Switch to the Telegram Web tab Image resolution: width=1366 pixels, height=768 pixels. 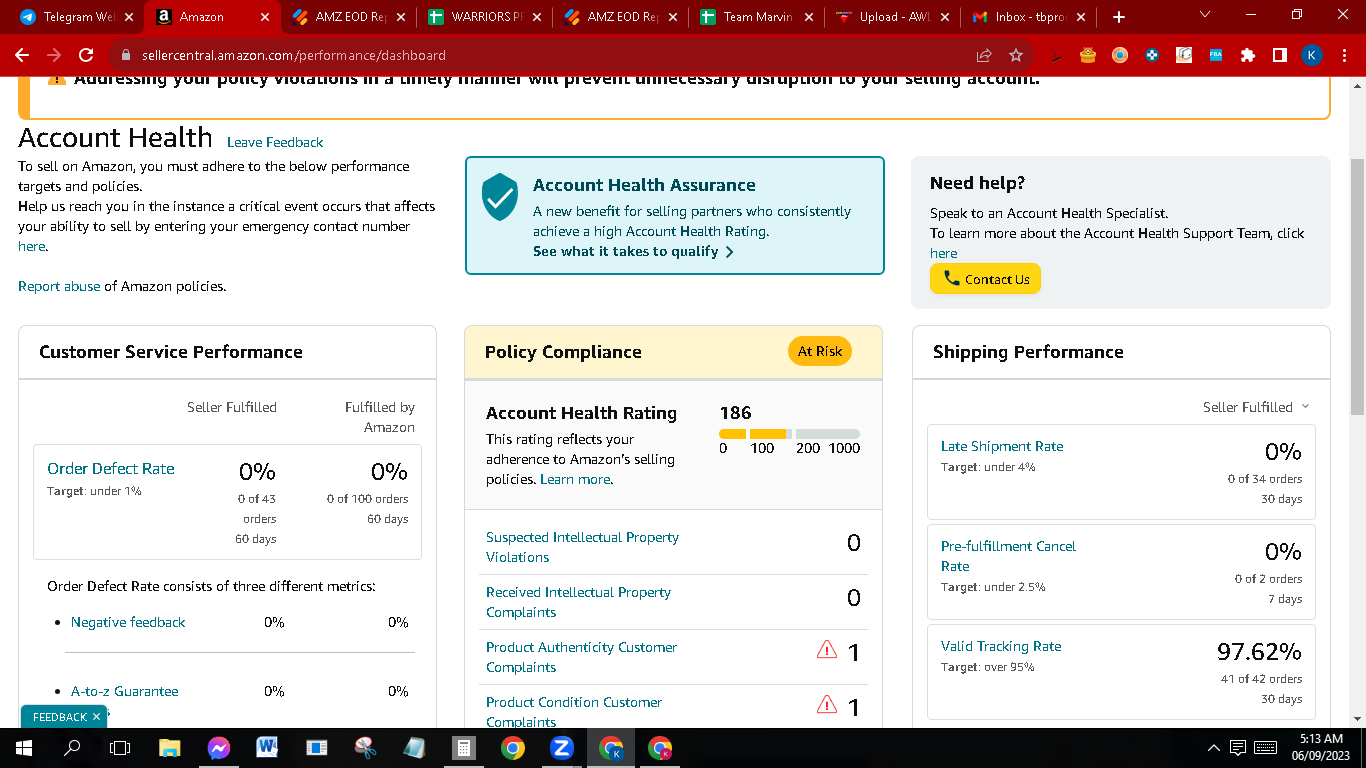(78, 17)
